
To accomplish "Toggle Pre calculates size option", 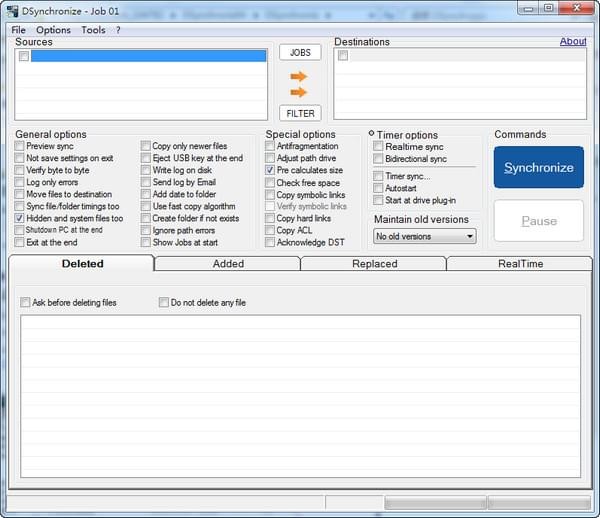I will [x=270, y=171].
